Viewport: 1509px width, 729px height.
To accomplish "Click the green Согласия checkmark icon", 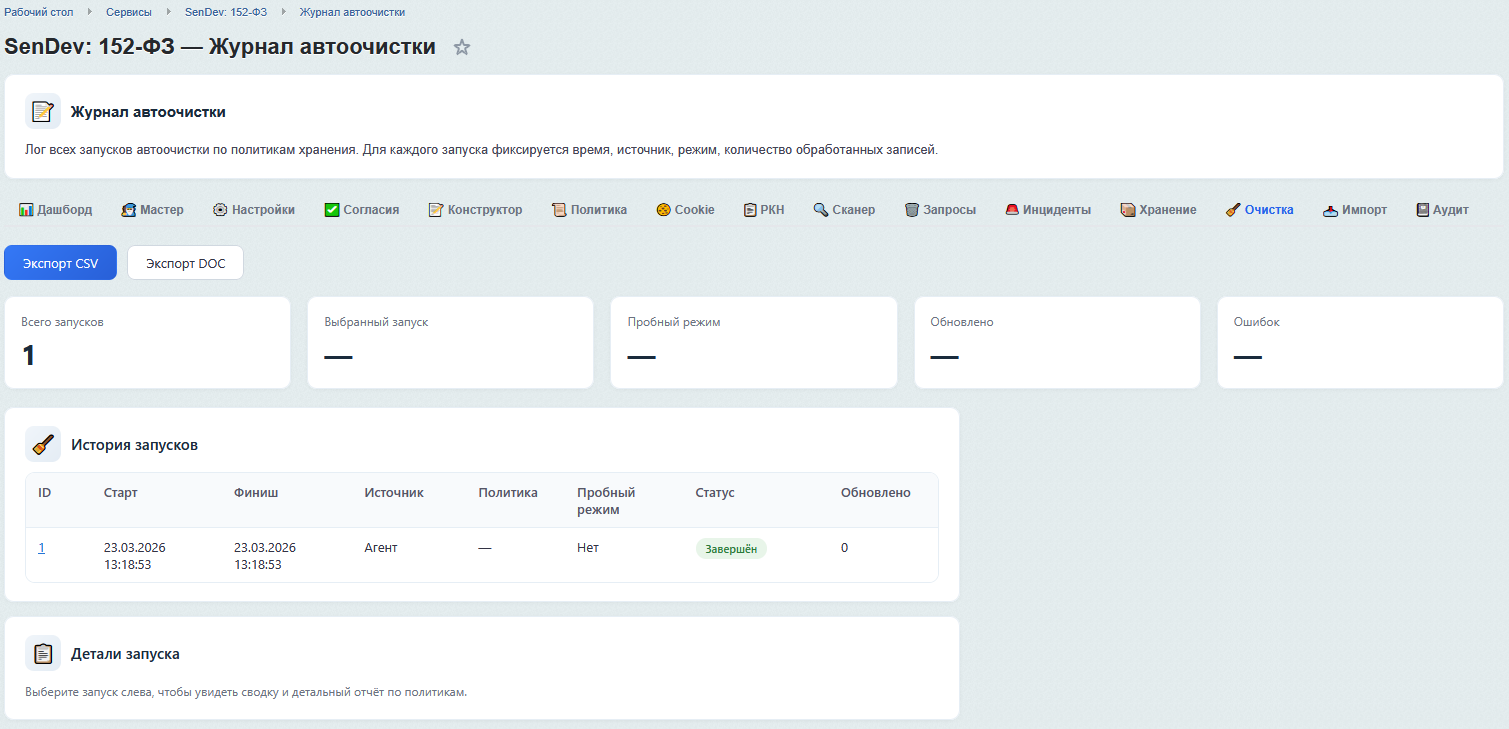I will click(x=332, y=210).
